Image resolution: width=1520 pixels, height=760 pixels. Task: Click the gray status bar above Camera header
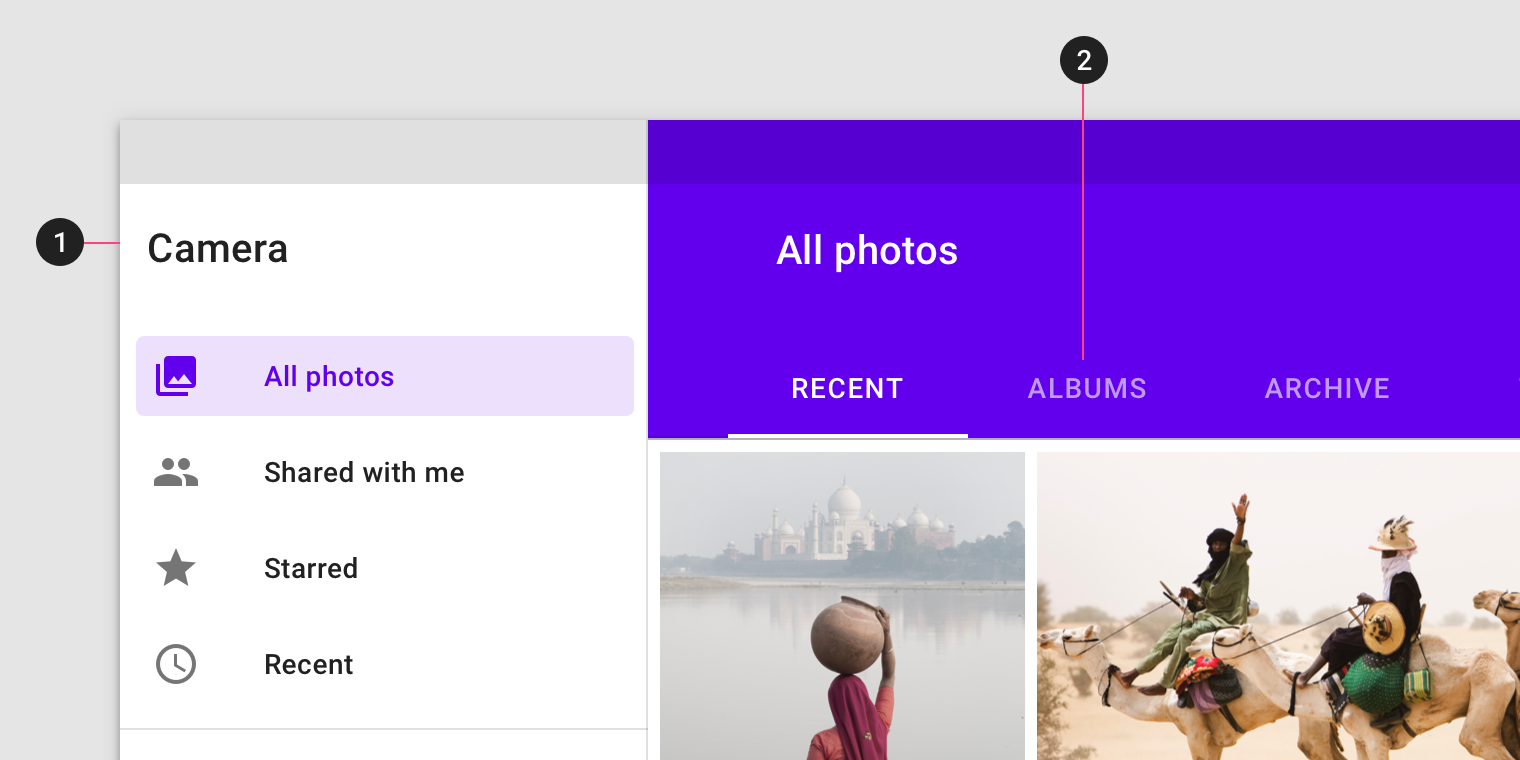point(384,152)
